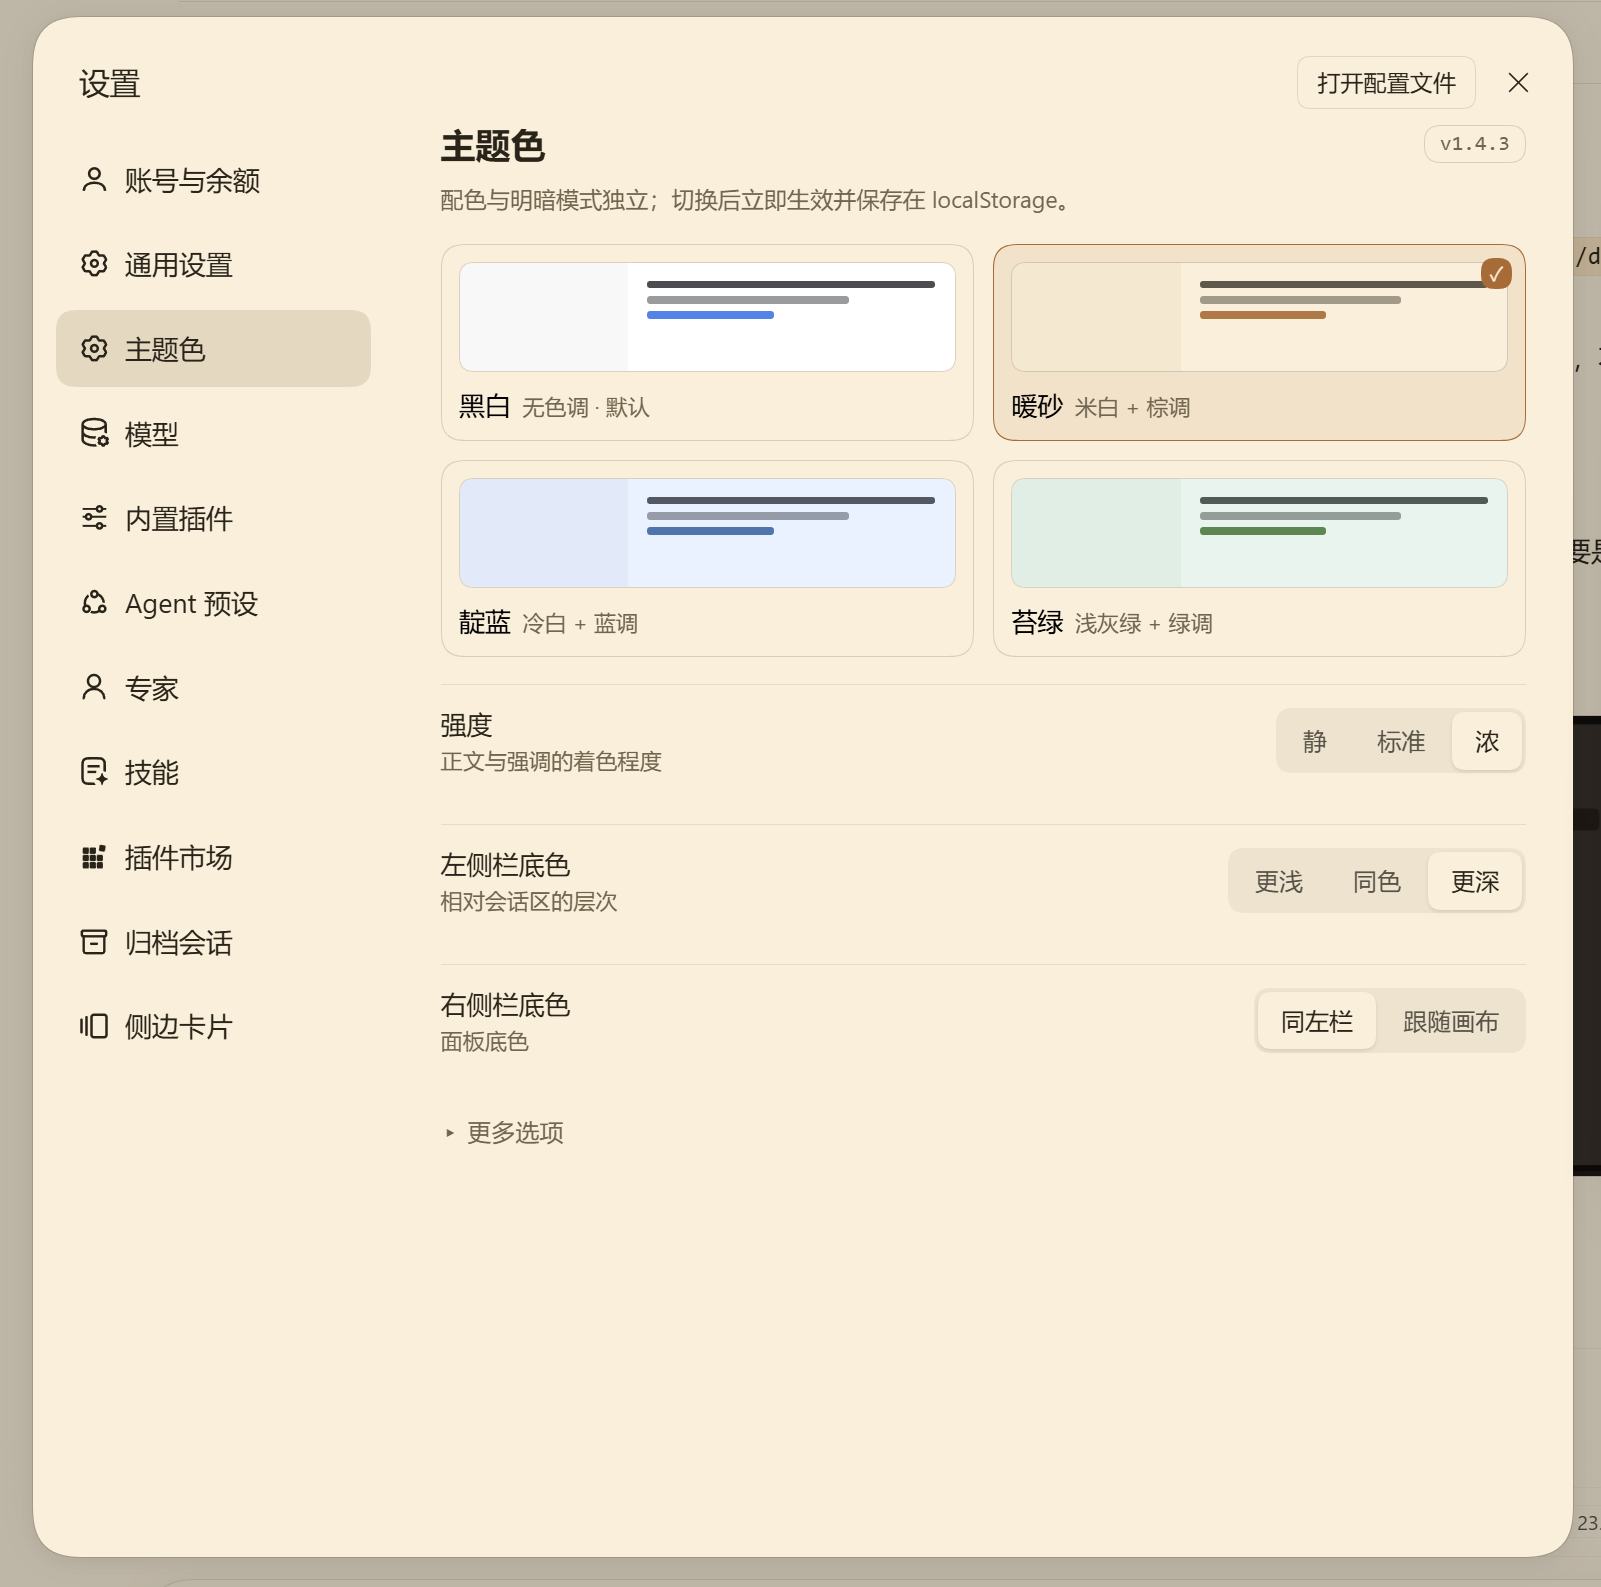Click 打开配置文件 button
This screenshot has width=1601, height=1587.
(1386, 83)
